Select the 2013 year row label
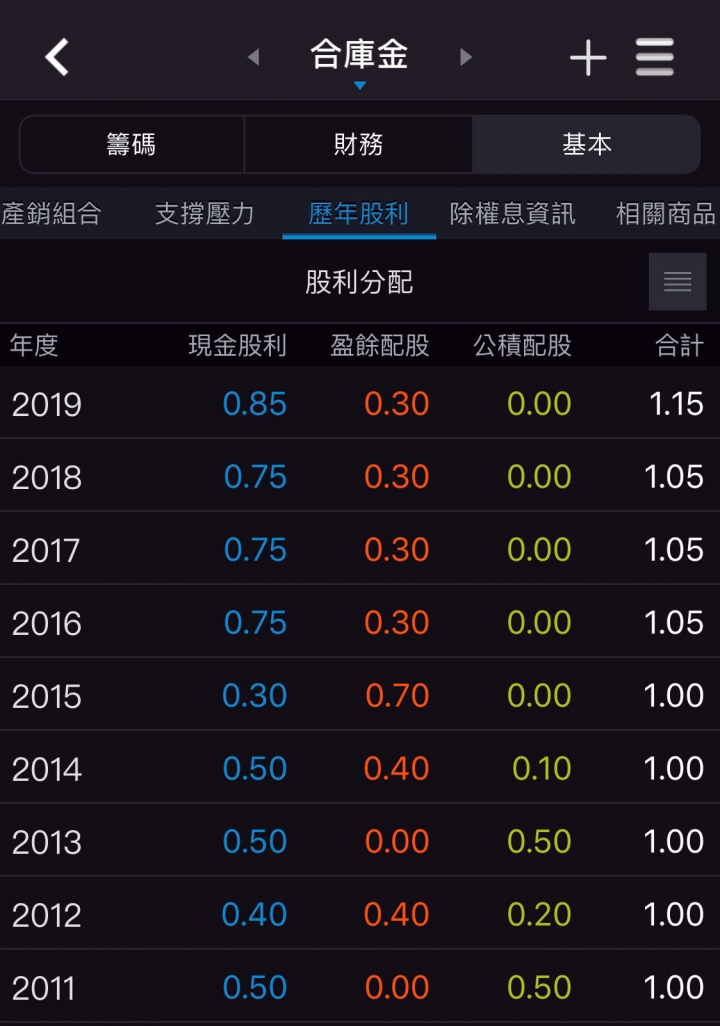Image resolution: width=720 pixels, height=1026 pixels. [46, 842]
